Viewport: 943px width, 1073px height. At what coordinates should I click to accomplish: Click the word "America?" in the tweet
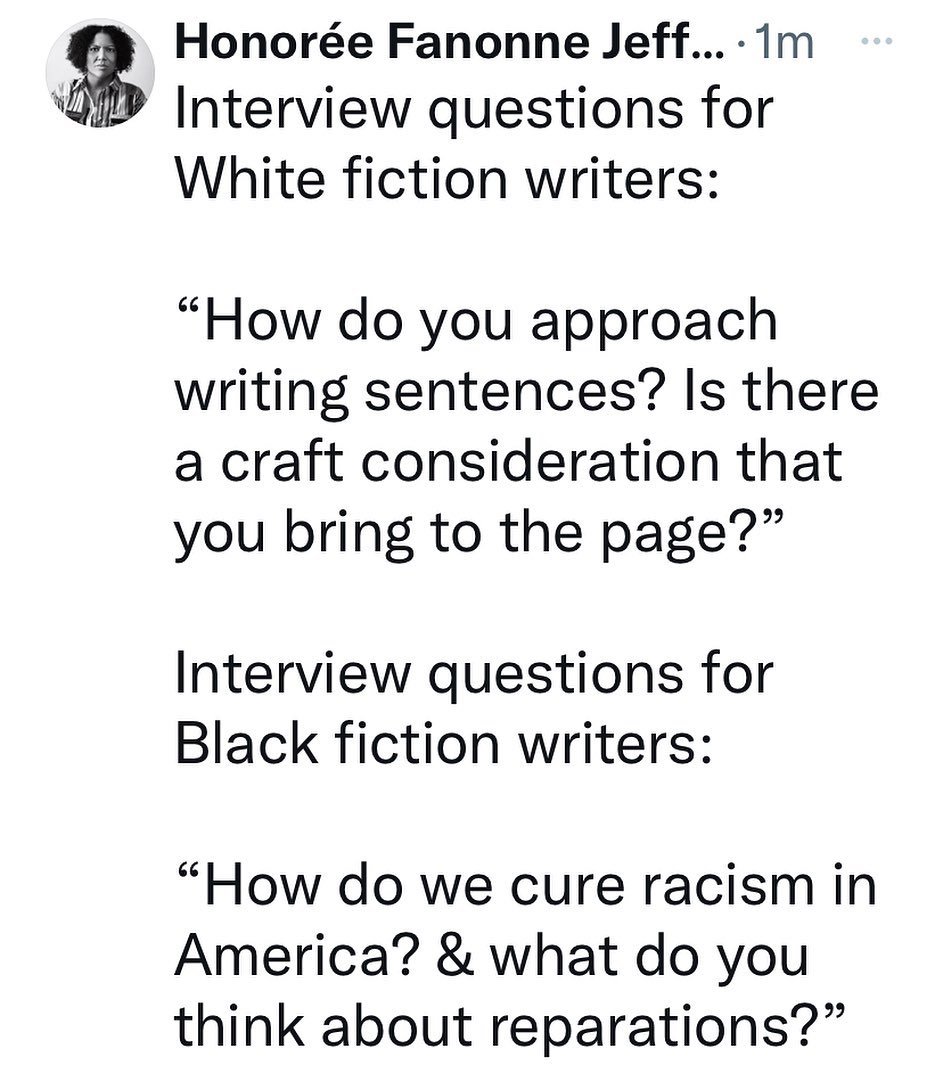(295, 959)
